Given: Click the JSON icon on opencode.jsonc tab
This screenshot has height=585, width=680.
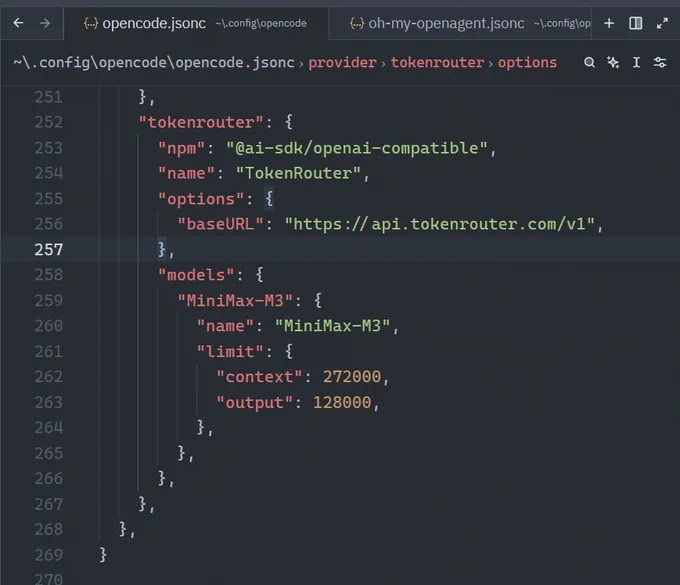Looking at the screenshot, I should tap(91, 23).
